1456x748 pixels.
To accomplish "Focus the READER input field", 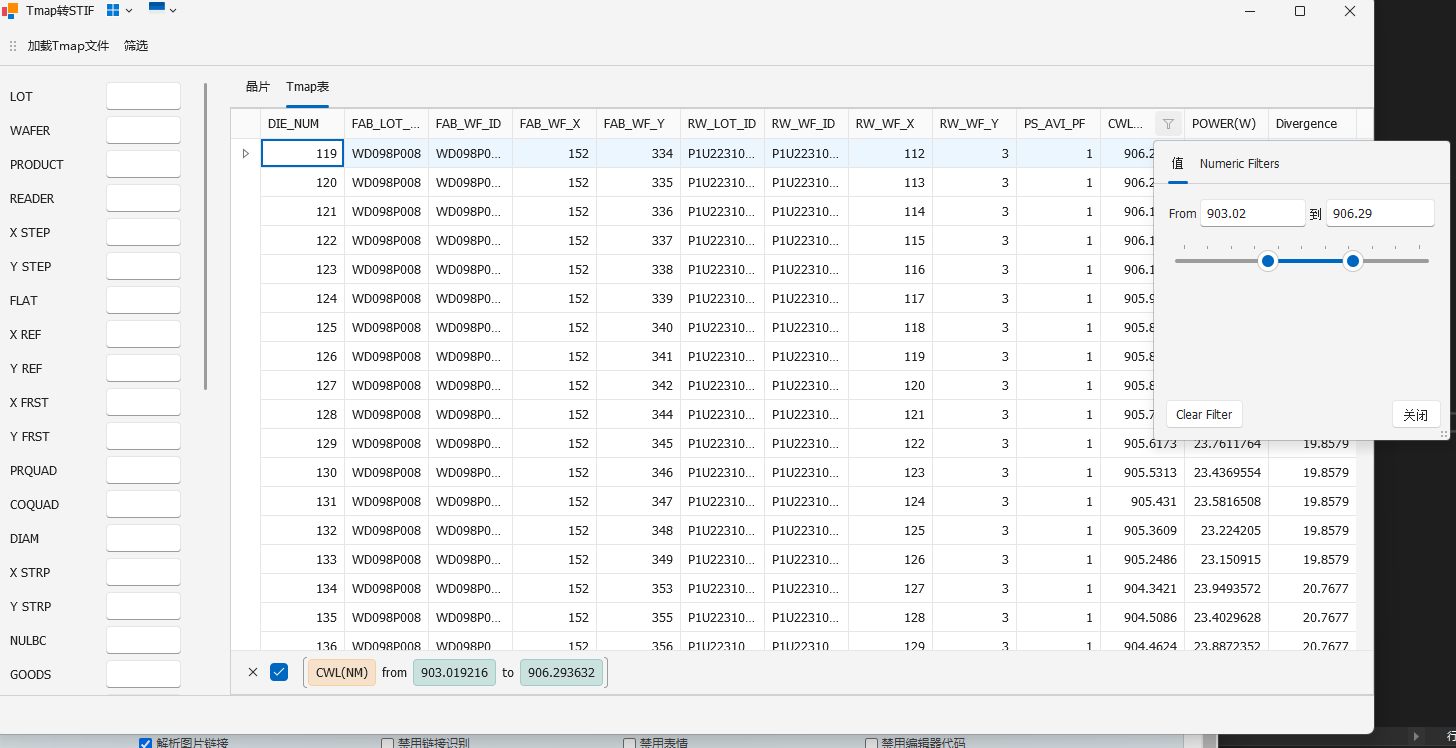I will tap(143, 198).
